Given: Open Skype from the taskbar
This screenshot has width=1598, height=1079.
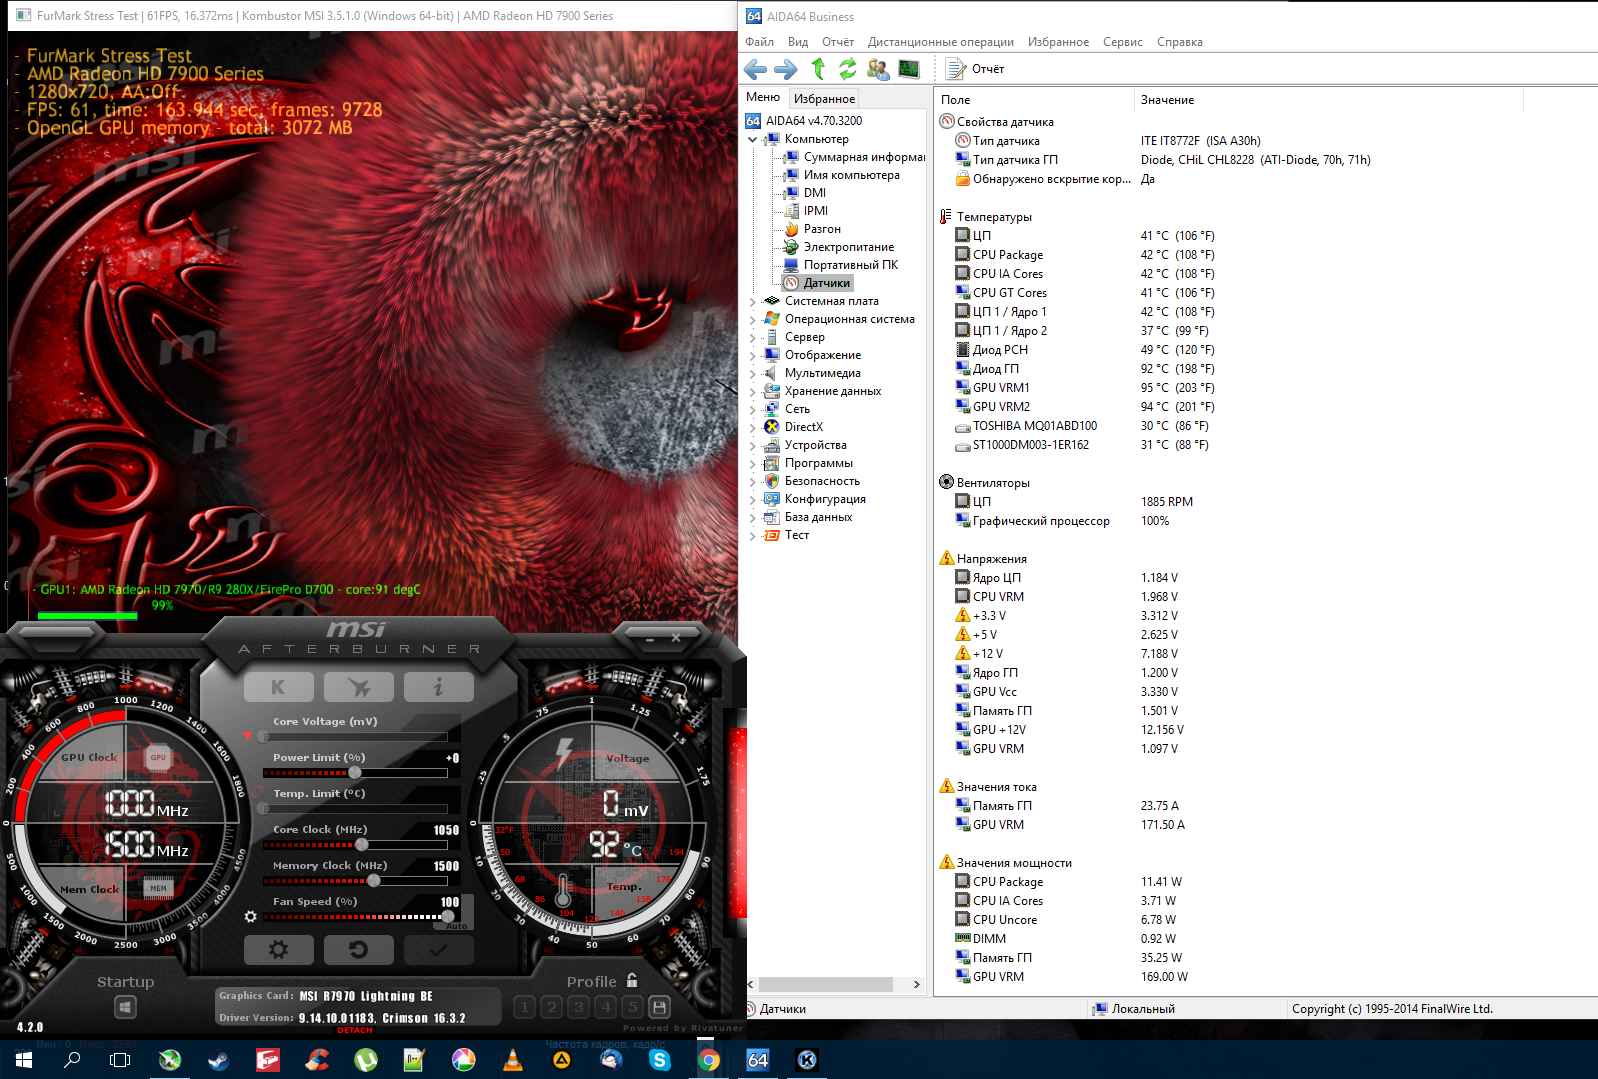Looking at the screenshot, I should click(659, 1060).
